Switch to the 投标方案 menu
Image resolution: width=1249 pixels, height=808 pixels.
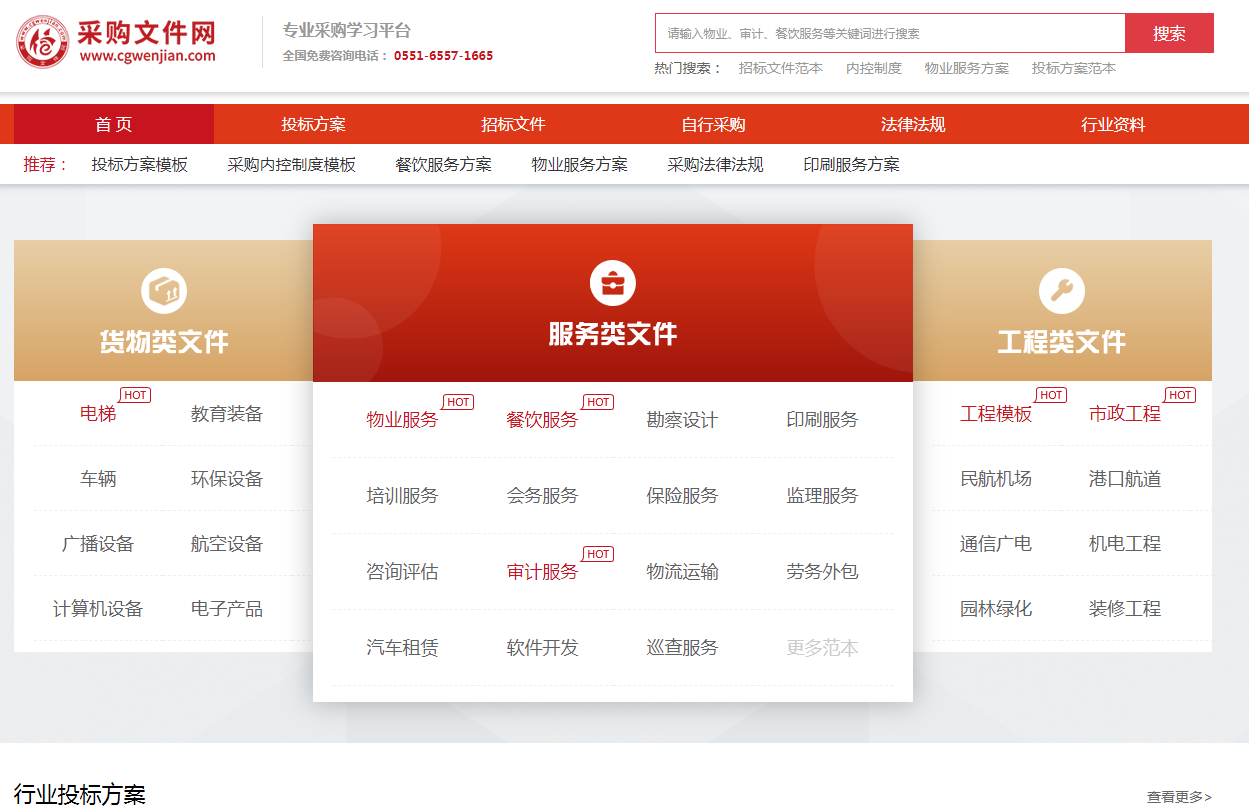pos(311,123)
